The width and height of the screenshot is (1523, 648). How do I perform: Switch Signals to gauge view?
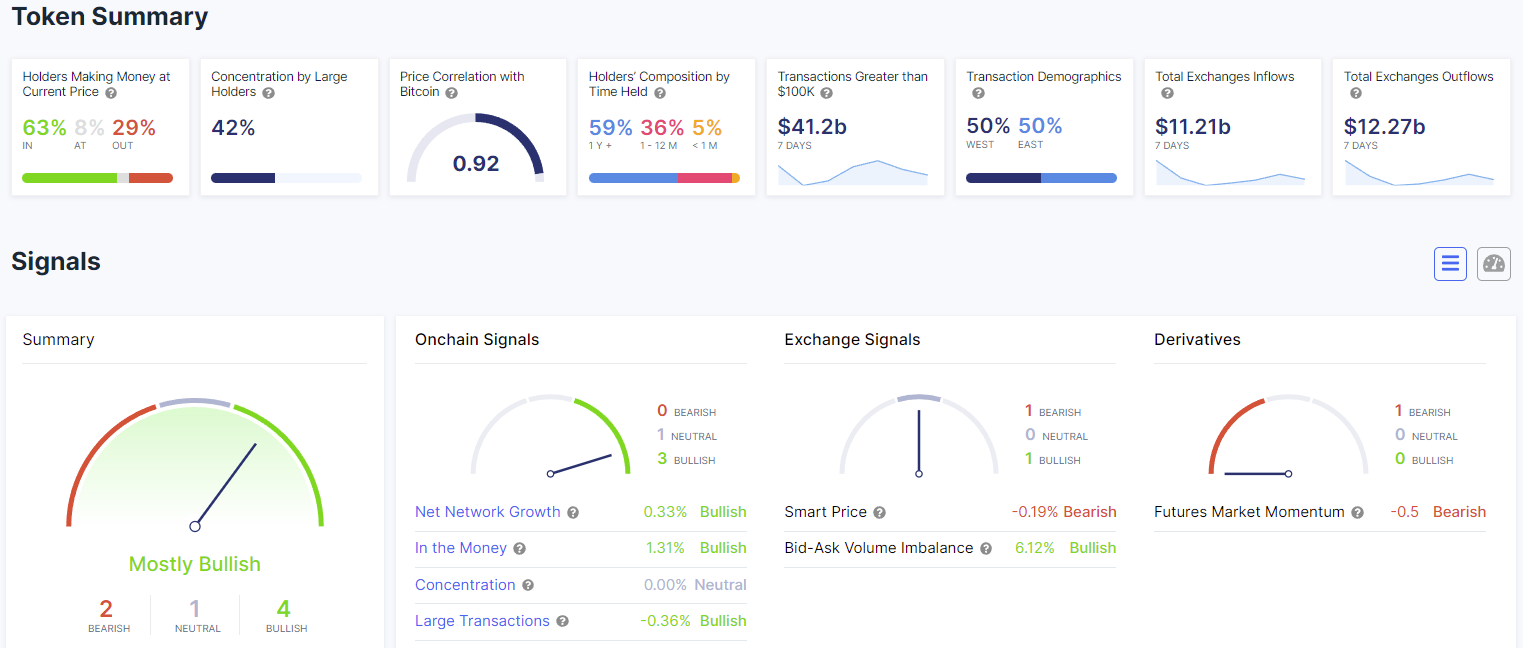coord(1493,263)
